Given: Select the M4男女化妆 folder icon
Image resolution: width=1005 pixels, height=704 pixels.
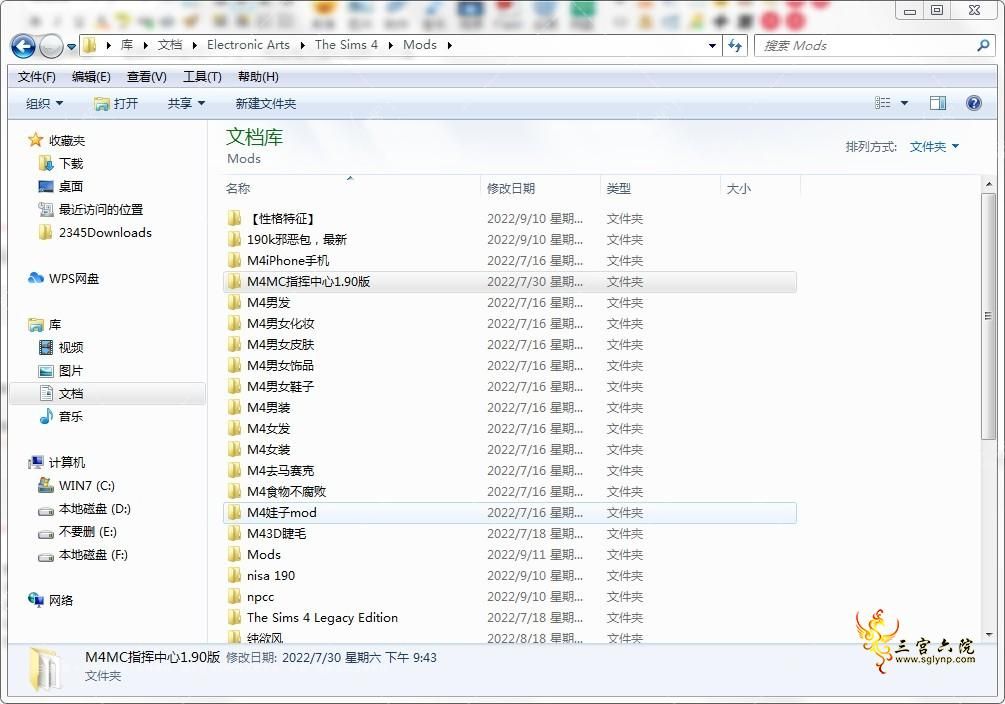Looking at the screenshot, I should point(234,324).
